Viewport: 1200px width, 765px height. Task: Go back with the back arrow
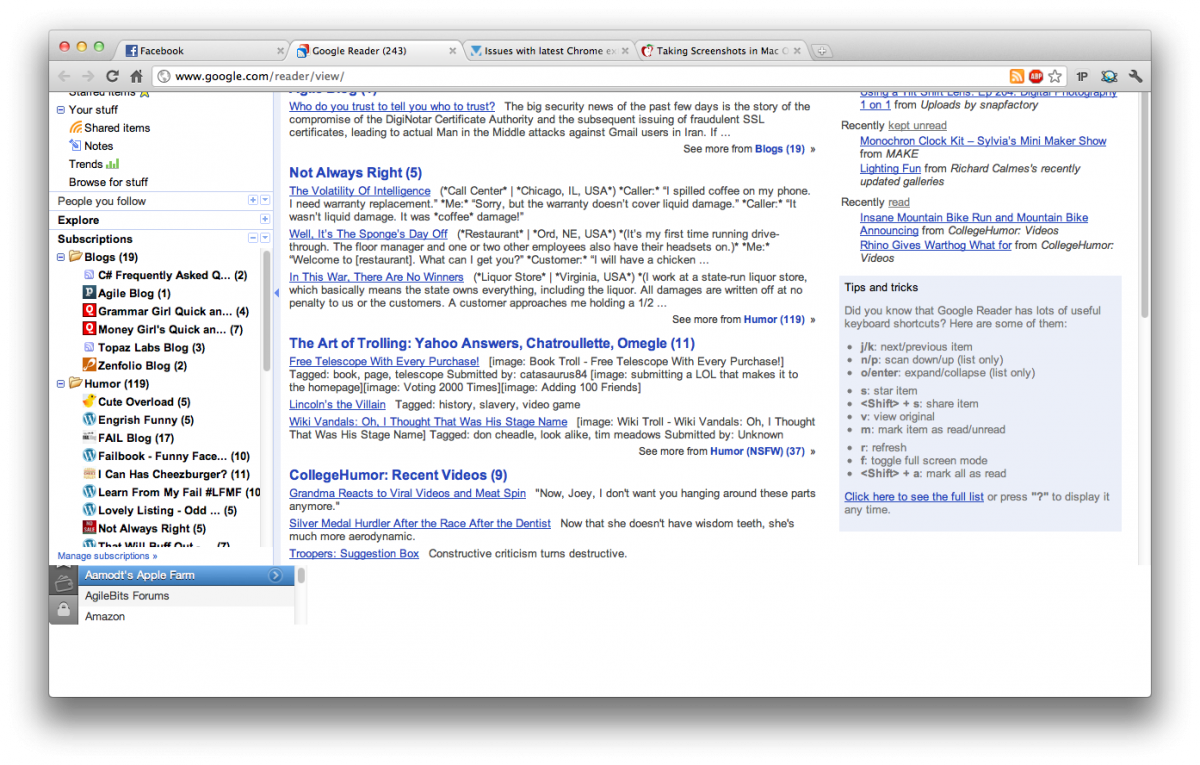click(x=65, y=76)
